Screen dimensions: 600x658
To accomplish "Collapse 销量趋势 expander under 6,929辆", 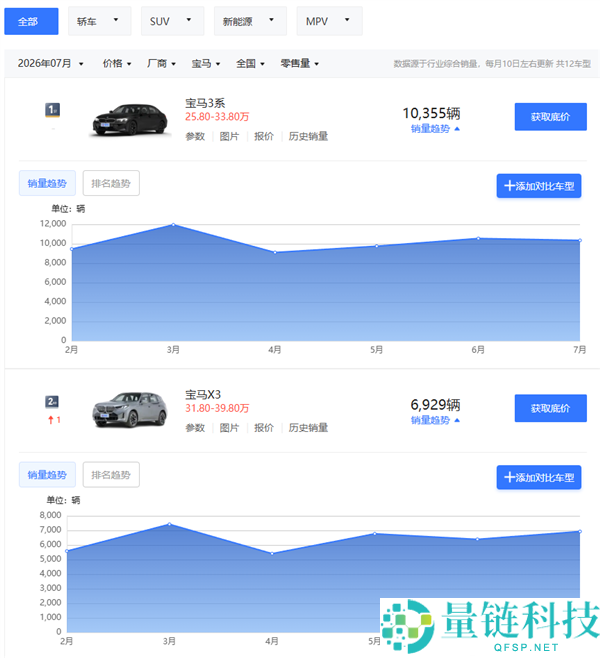I will point(436,420).
